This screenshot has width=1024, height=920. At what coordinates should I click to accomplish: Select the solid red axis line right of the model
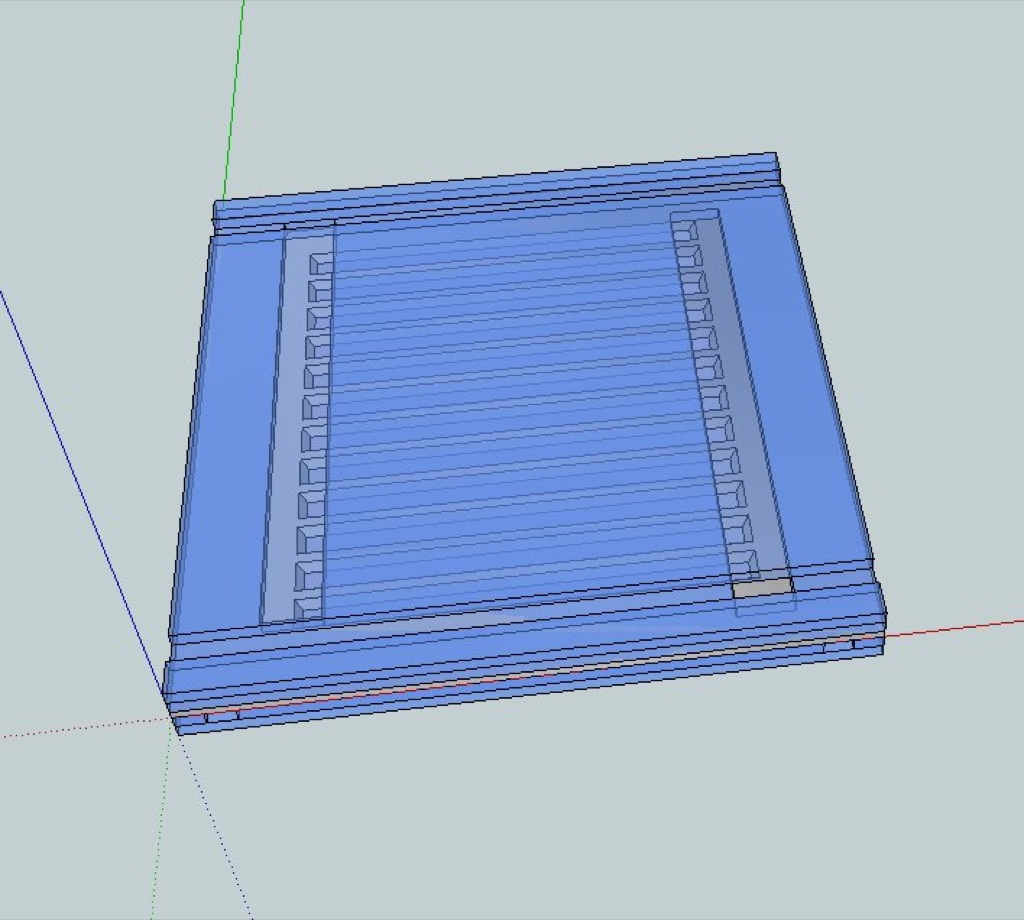coord(950,627)
